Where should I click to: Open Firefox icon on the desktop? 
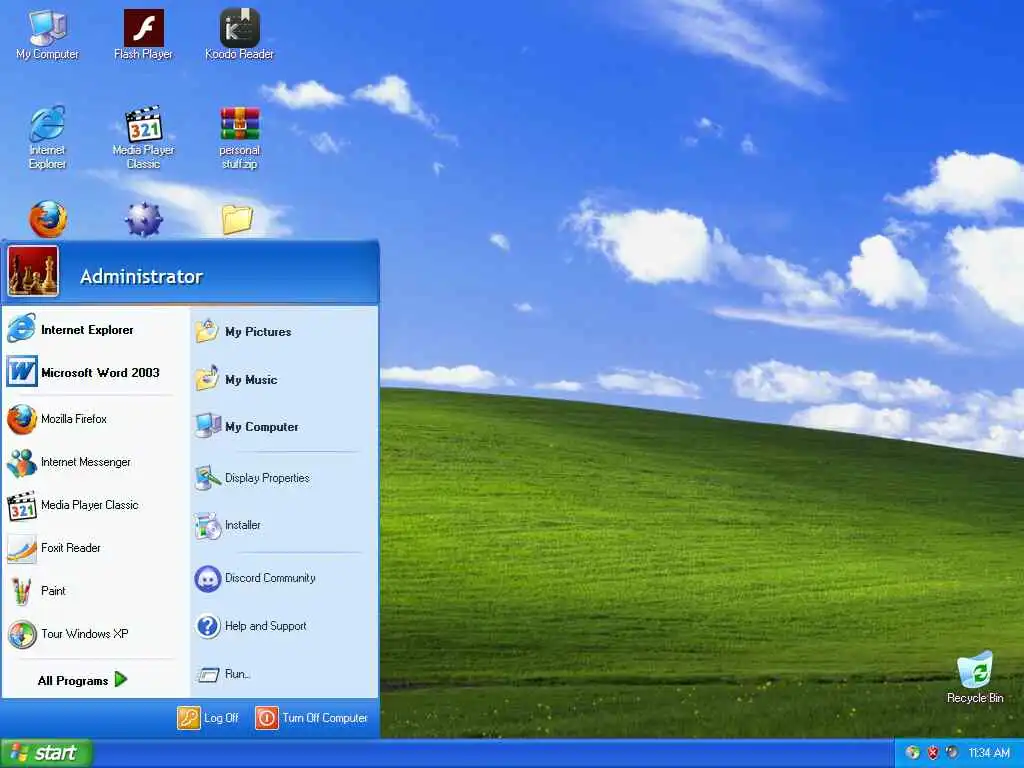(48, 219)
